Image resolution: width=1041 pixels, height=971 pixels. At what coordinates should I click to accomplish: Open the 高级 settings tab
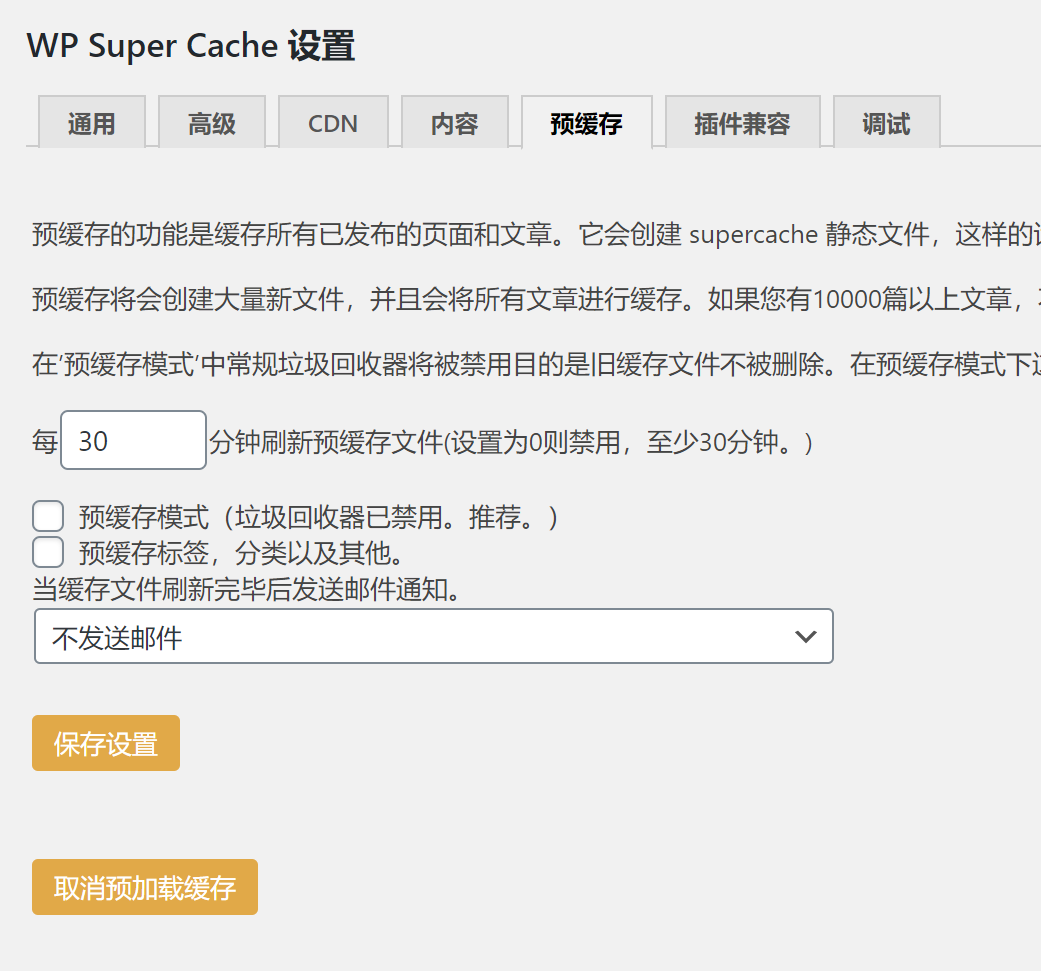click(x=212, y=123)
